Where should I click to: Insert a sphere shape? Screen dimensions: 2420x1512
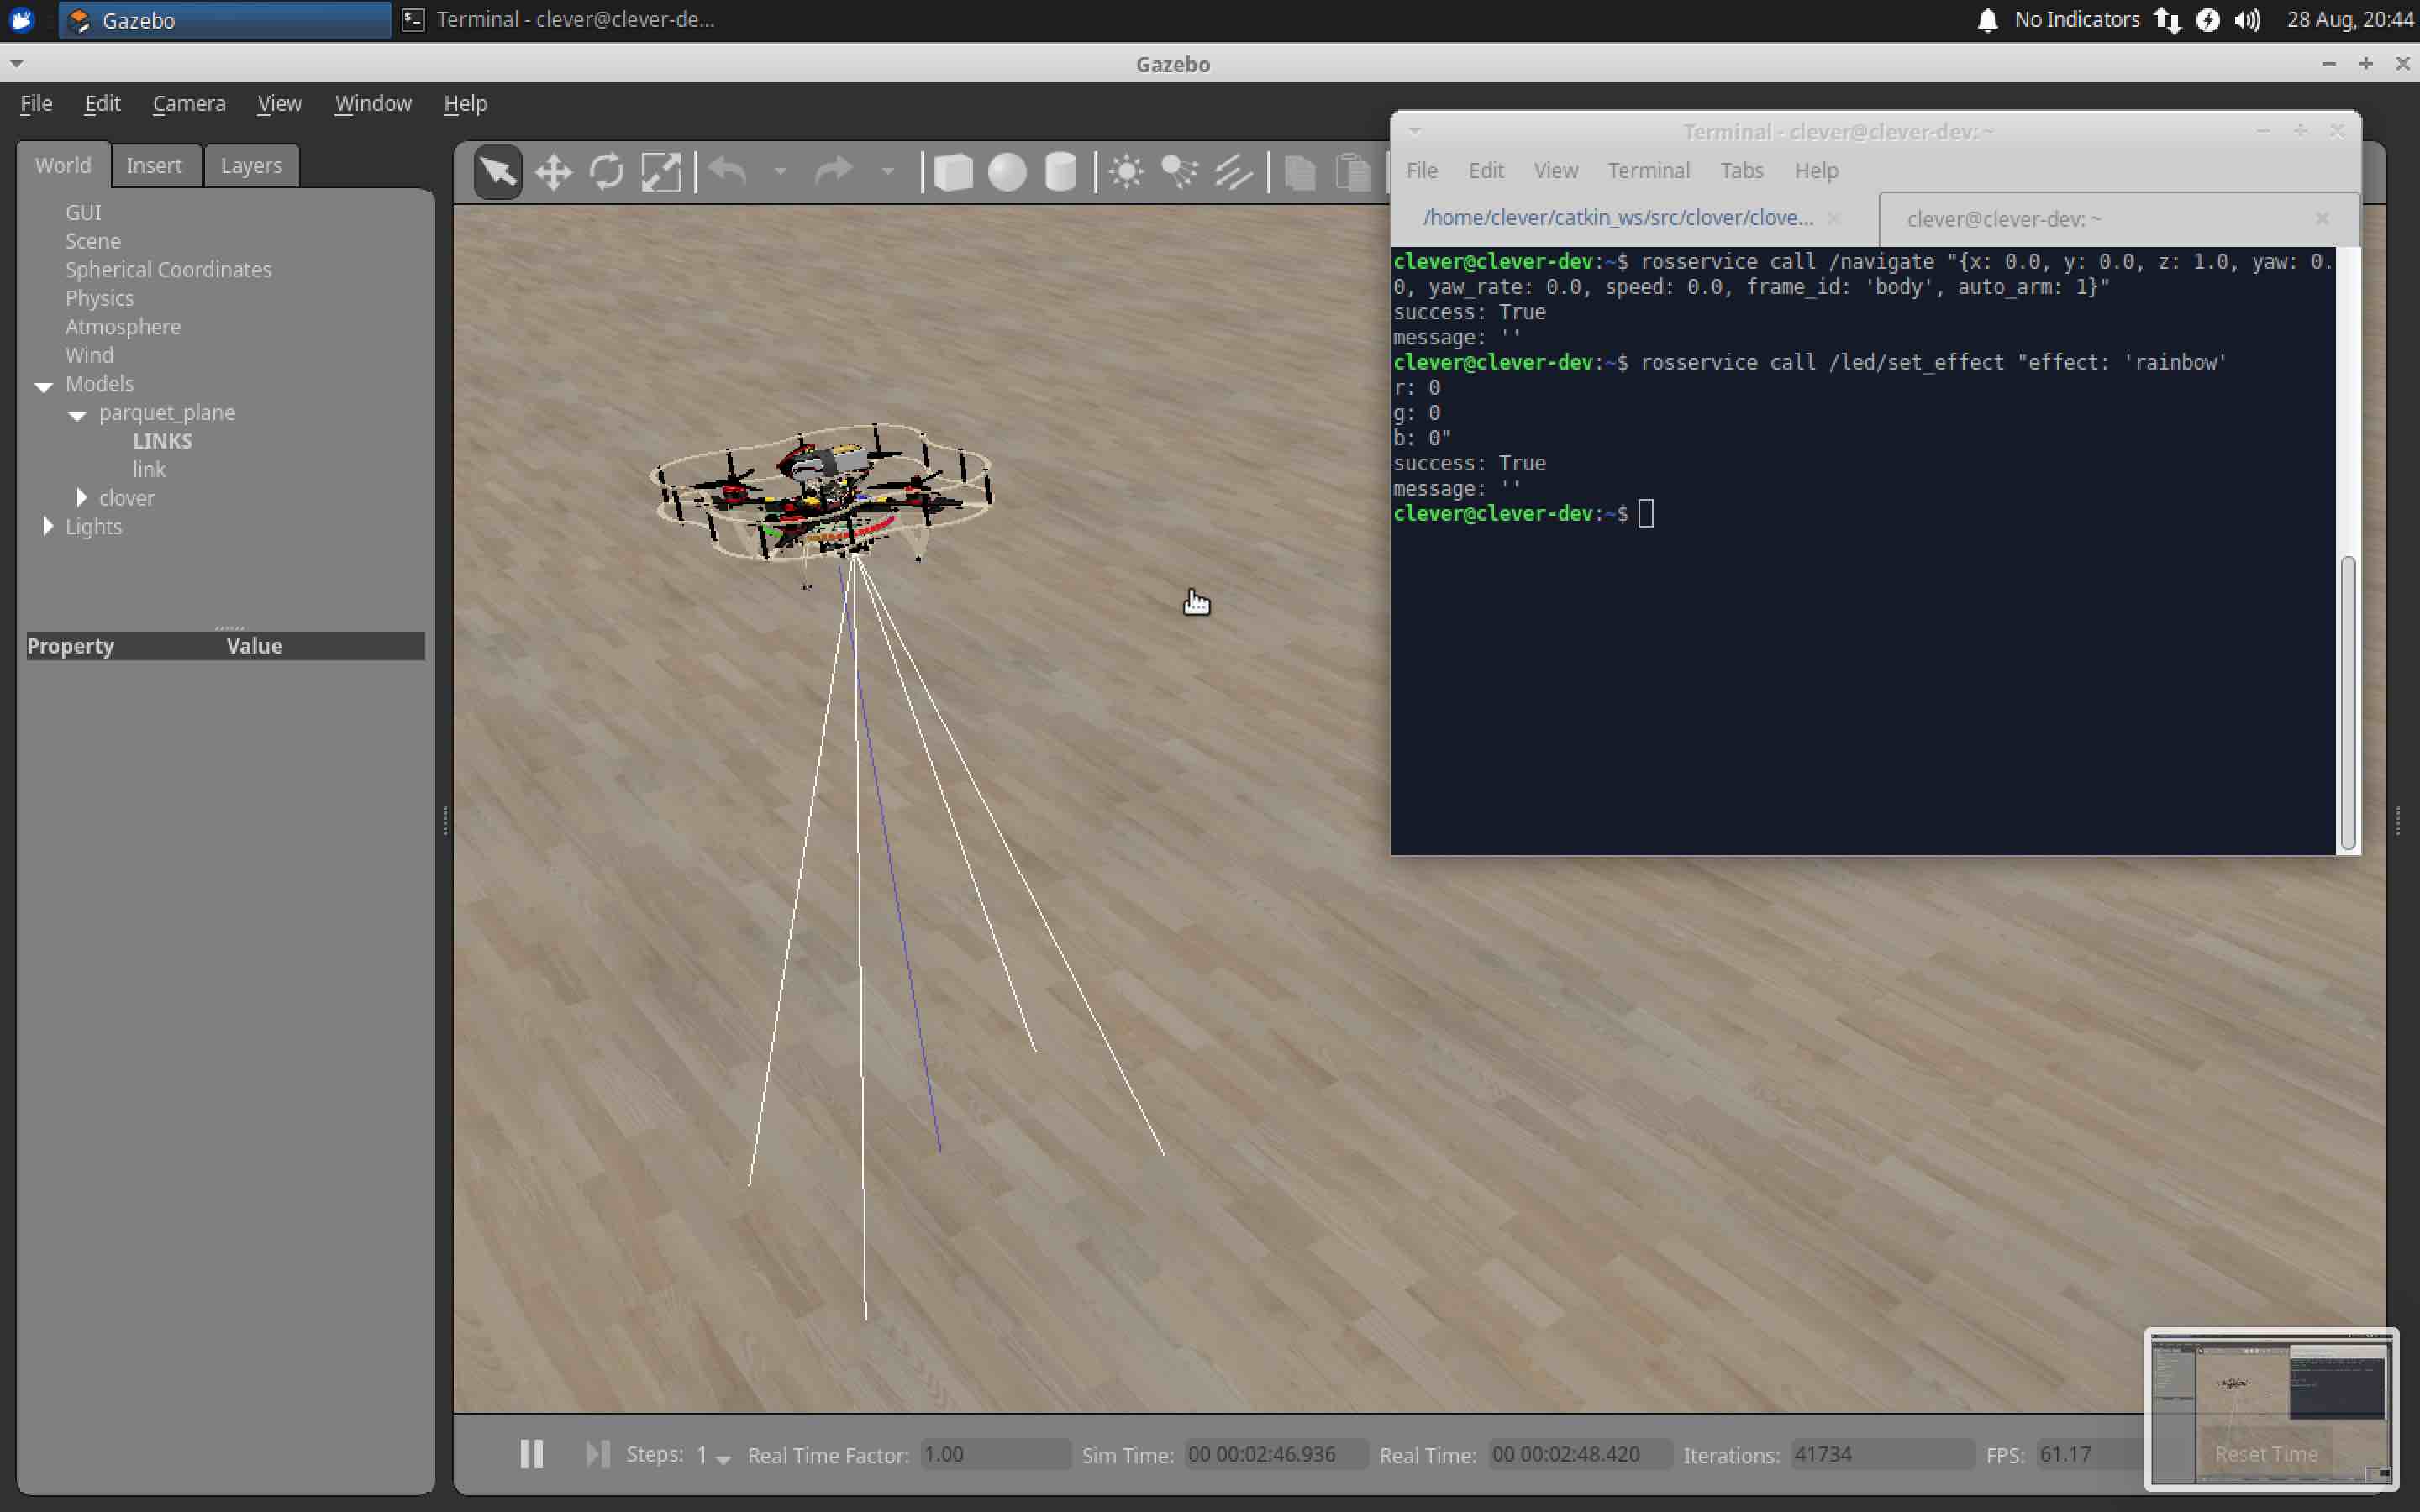coord(1007,172)
